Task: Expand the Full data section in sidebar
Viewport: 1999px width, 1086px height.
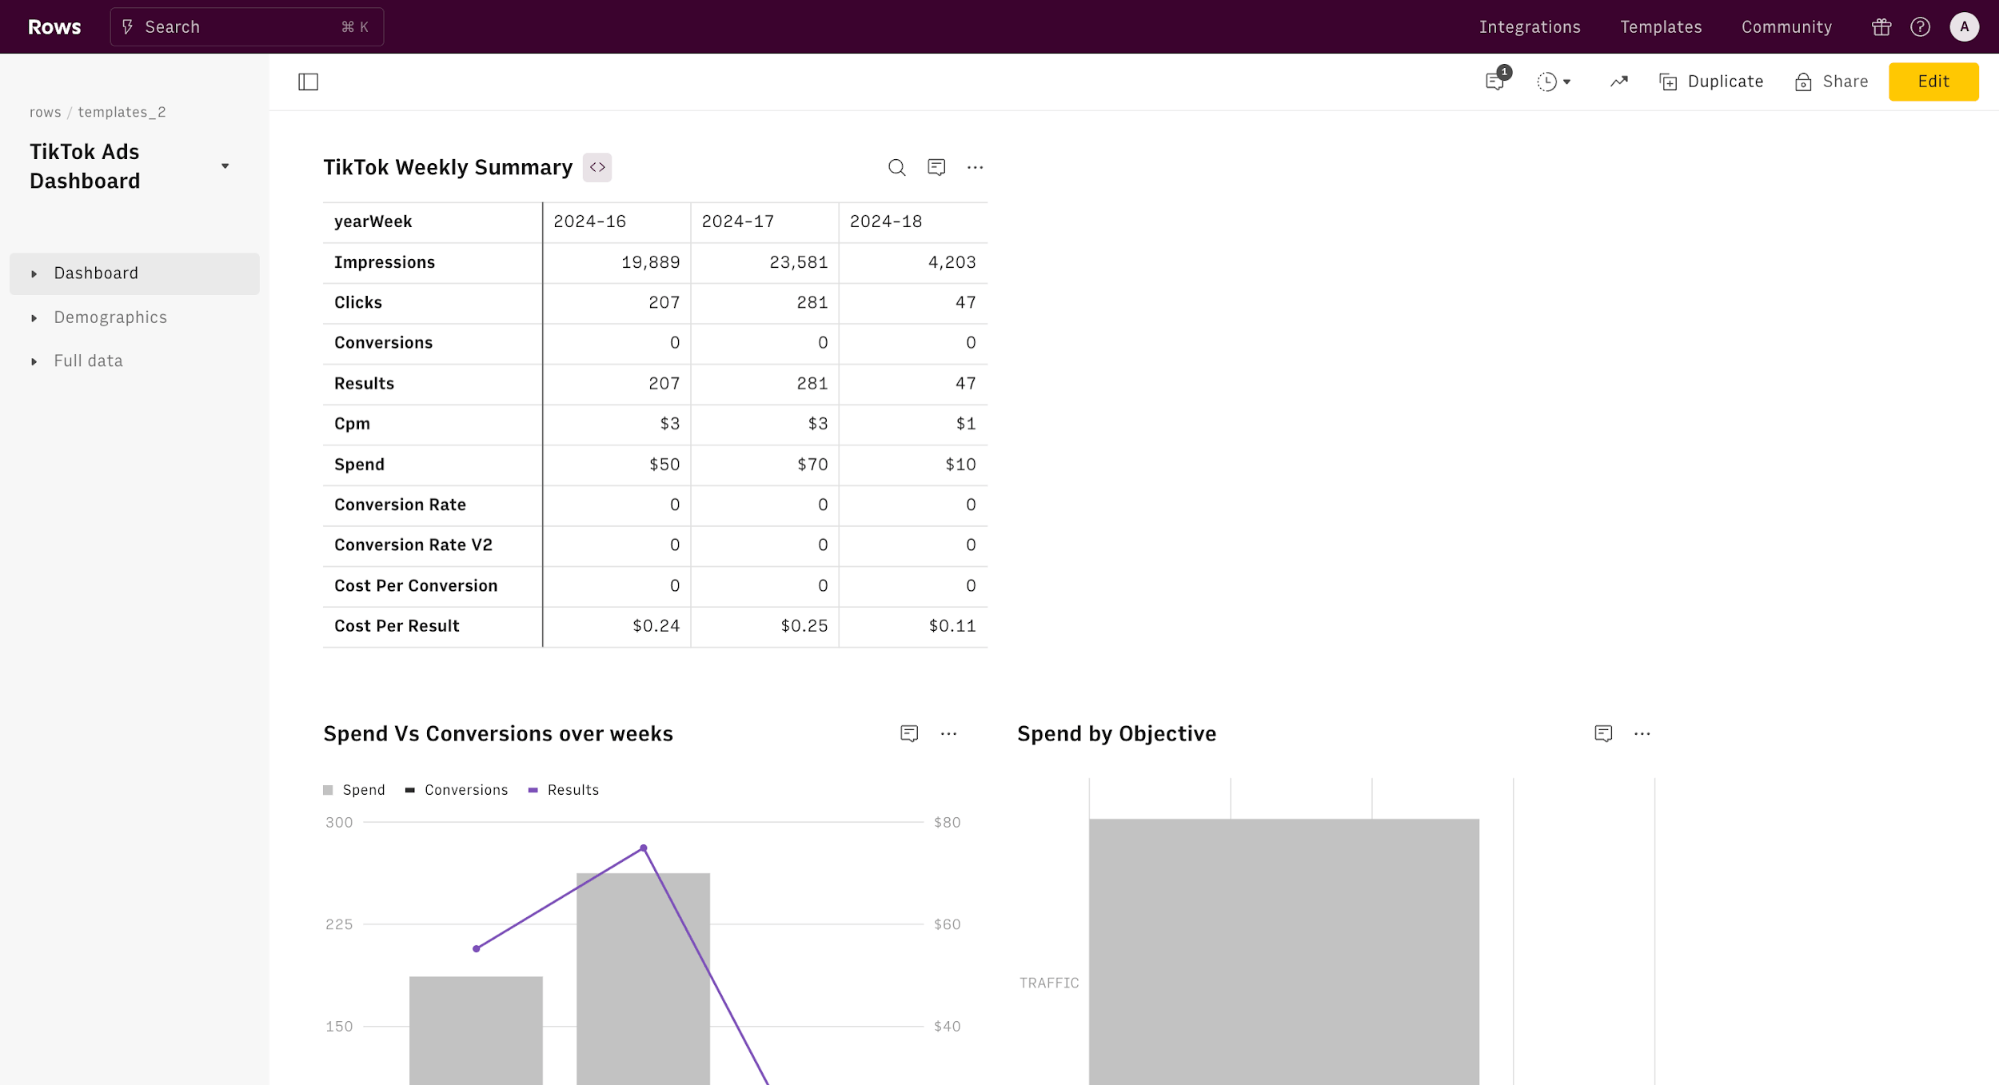Action: tap(33, 361)
